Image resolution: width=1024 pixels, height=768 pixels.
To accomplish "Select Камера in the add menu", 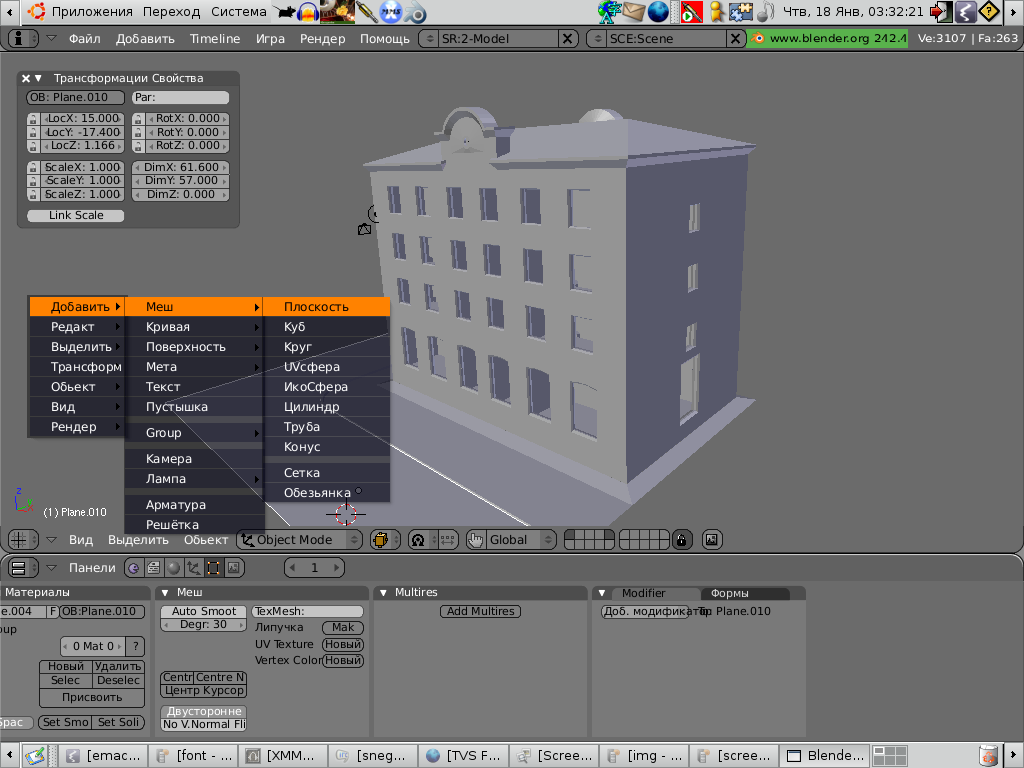I will pos(169,459).
